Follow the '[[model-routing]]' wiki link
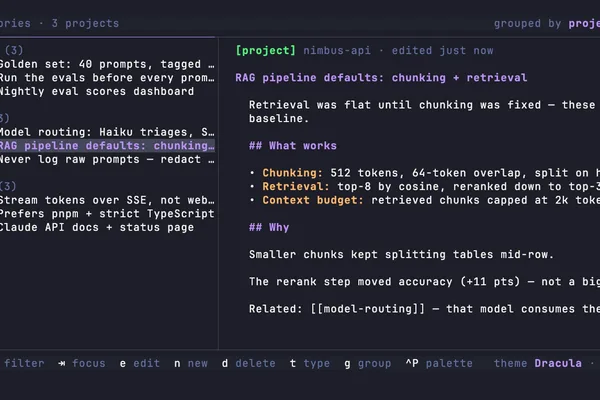Viewport: 600px width, 400px height. tap(367, 309)
